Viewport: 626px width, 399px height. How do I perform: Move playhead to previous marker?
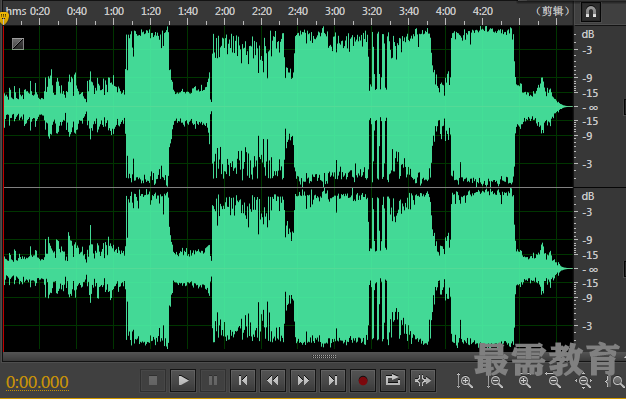243,381
